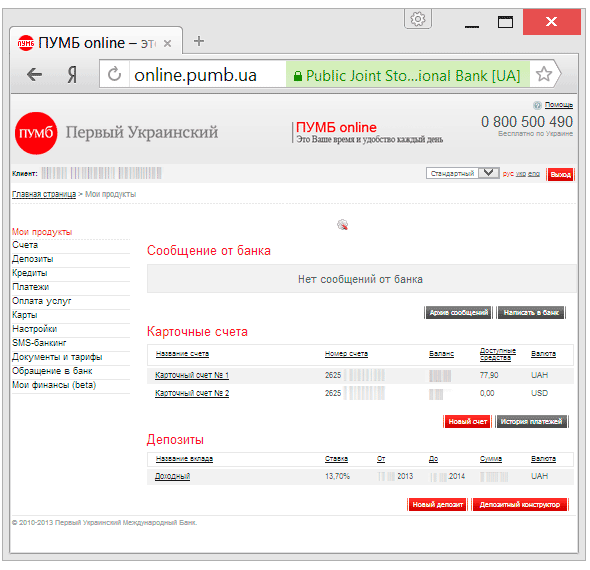The height and width of the screenshot is (570, 590).
Task: Sort by Название счета column
Action: click(182, 354)
